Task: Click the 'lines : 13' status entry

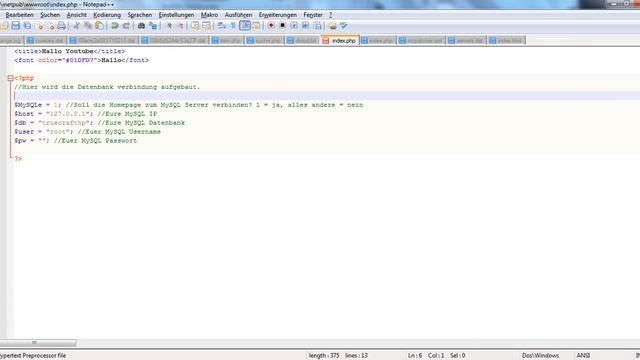Action: click(356, 356)
